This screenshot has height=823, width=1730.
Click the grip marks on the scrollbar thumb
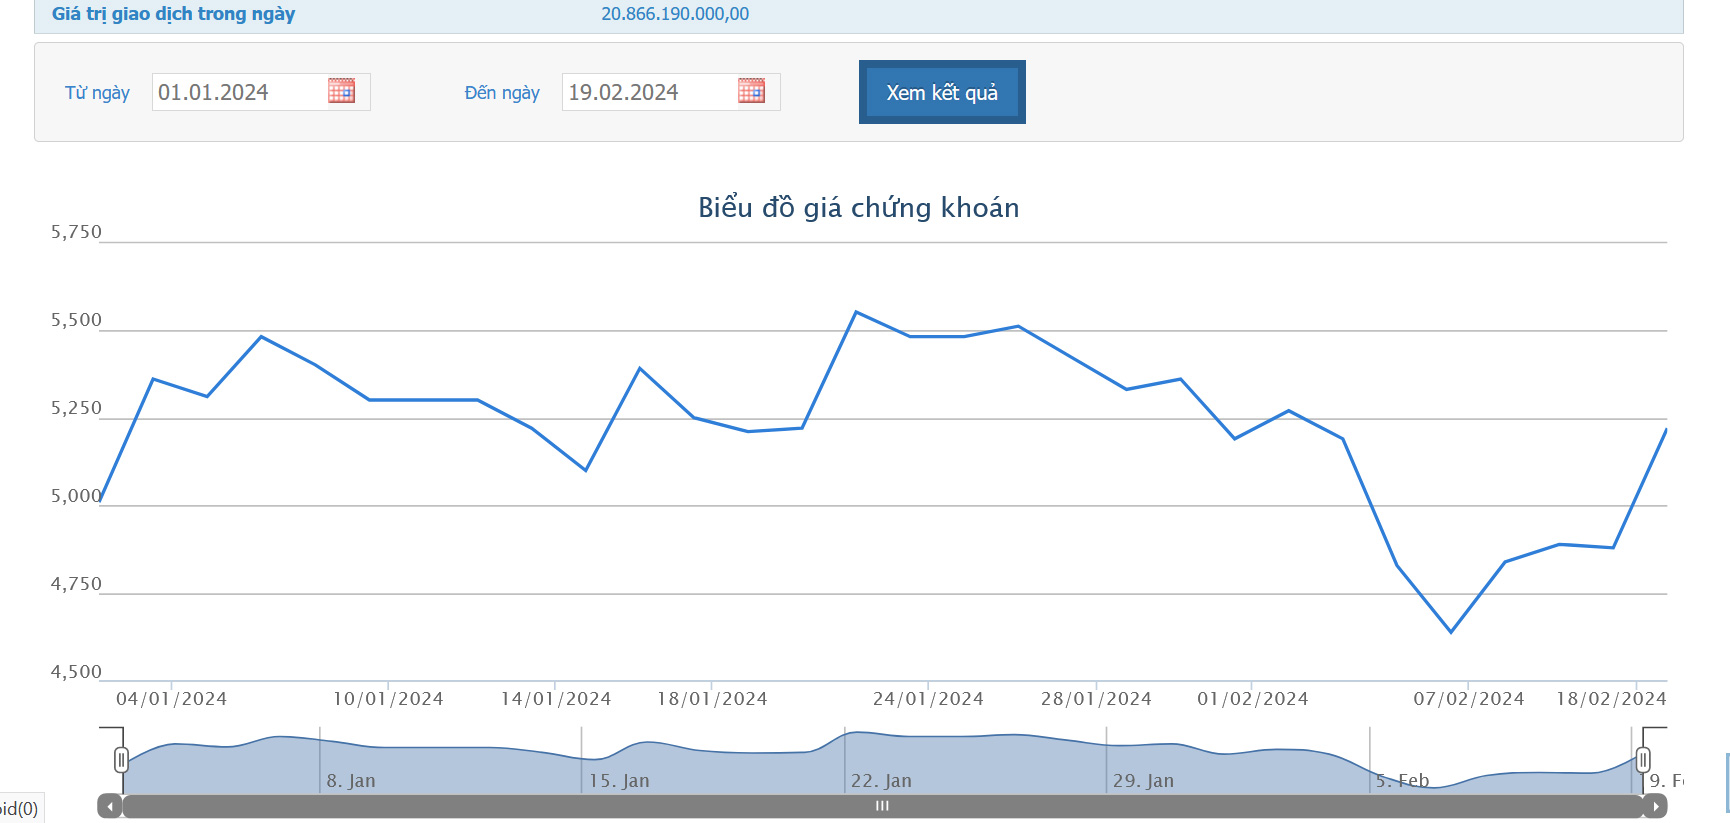pyautogui.click(x=882, y=806)
